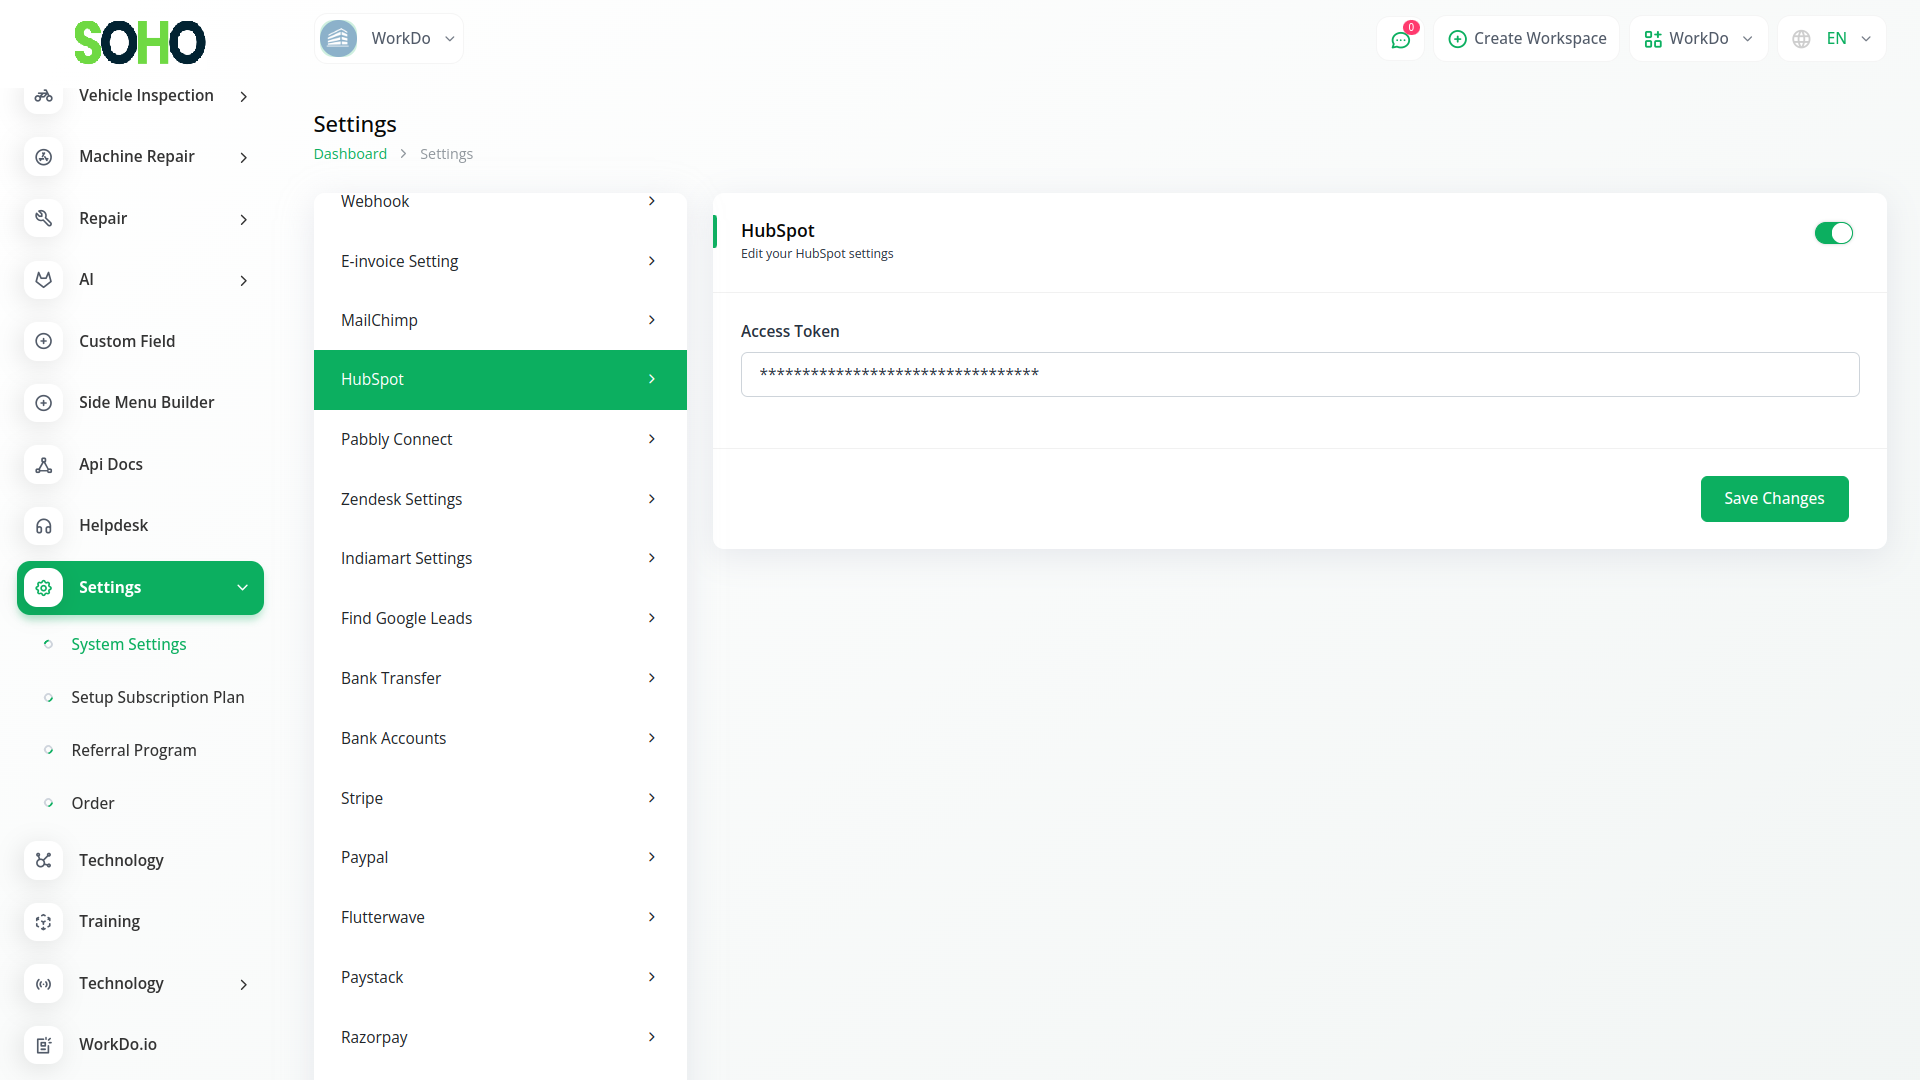Click the chat messages notification icon
This screenshot has width=1920, height=1080.
1400,39
